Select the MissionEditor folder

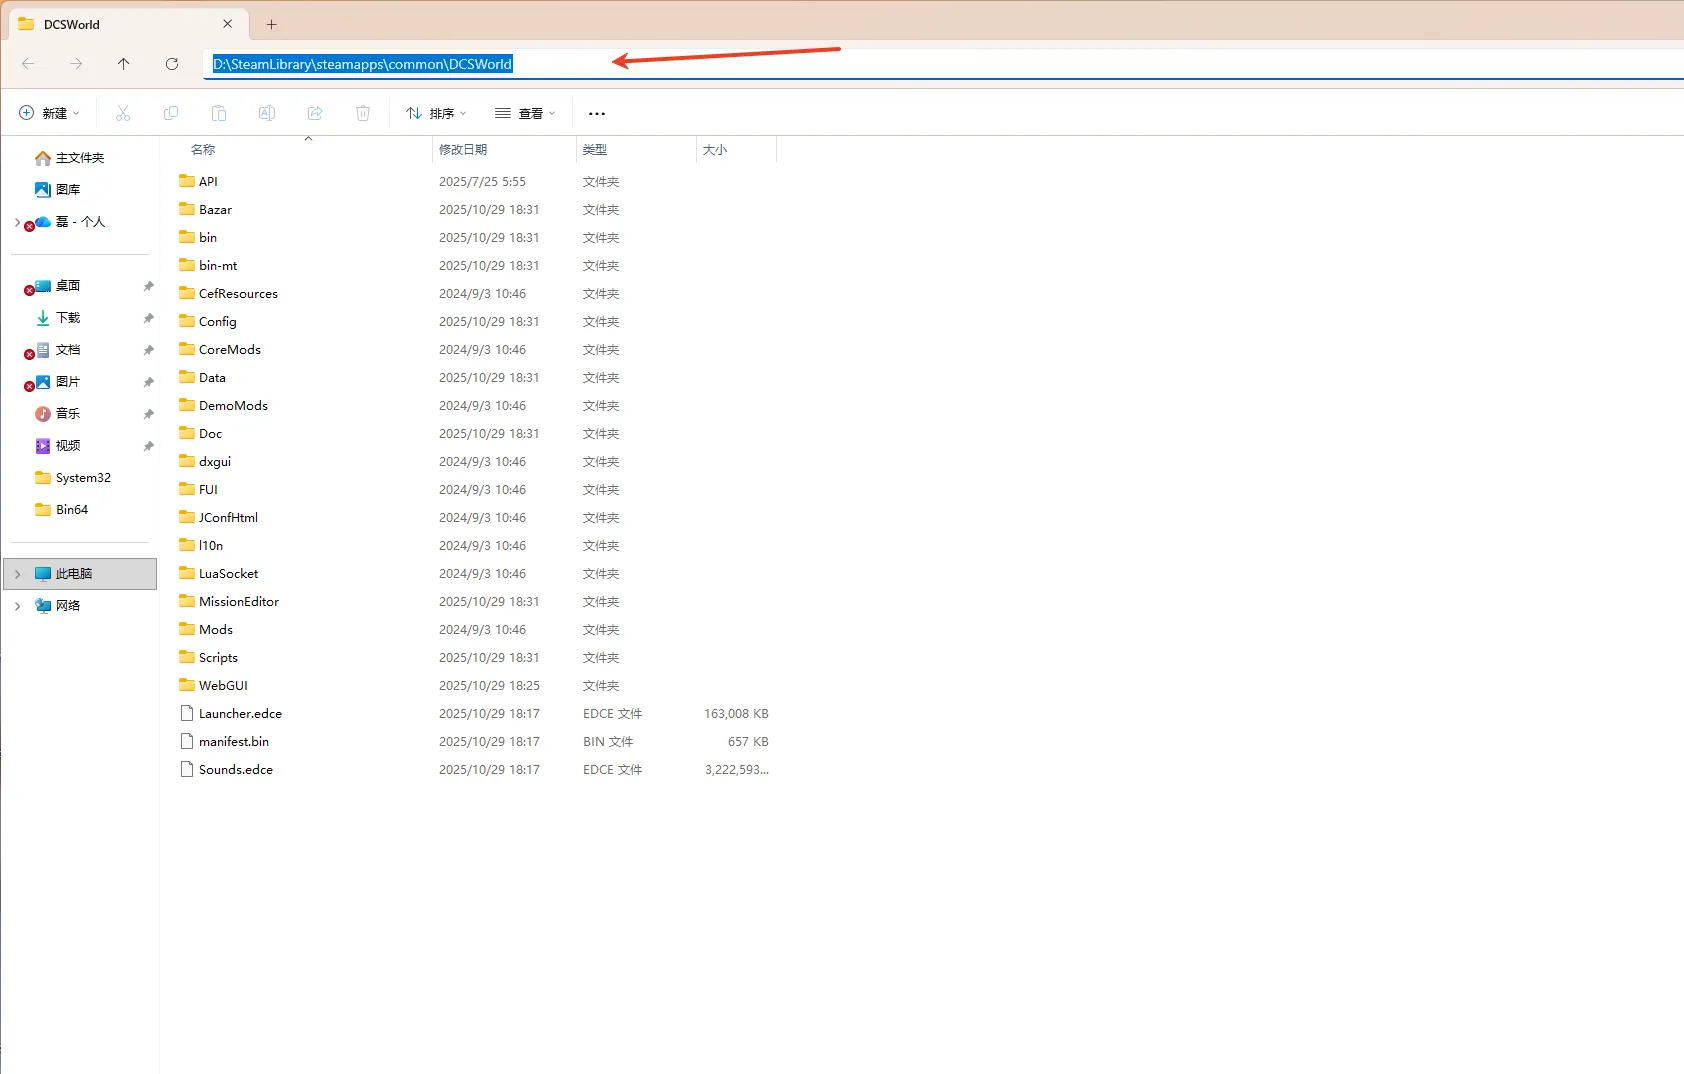tap(239, 602)
